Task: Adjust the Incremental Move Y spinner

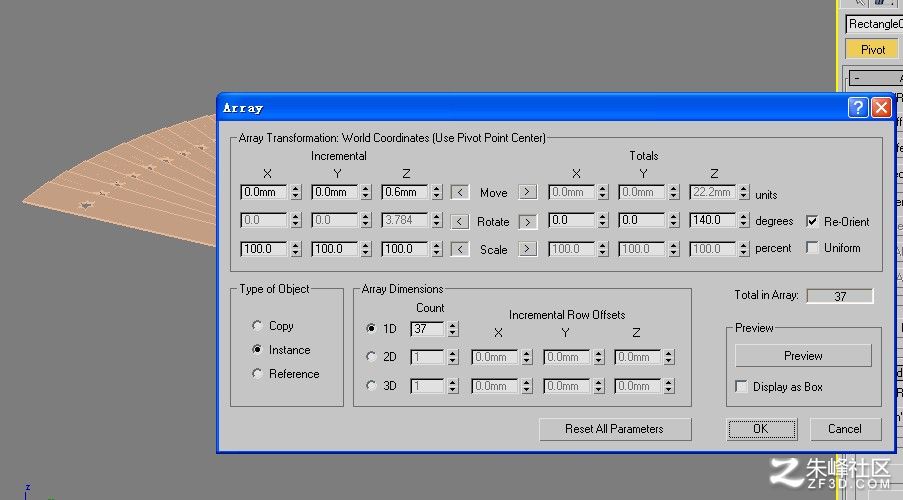Action: tap(366, 192)
